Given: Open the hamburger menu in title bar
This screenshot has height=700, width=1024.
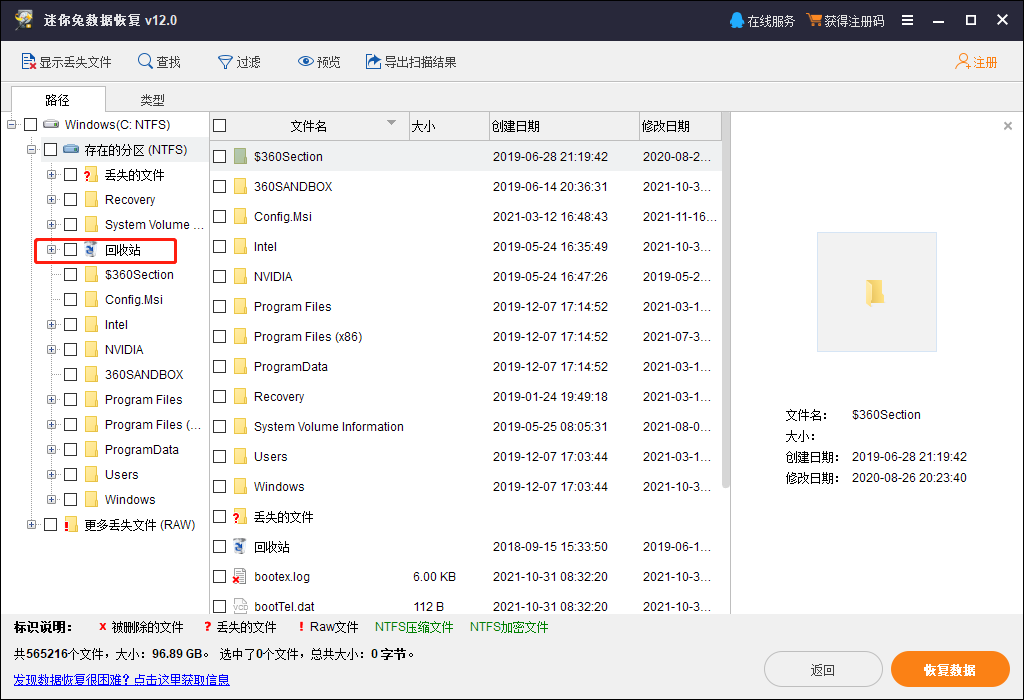Looking at the screenshot, I should 907,20.
